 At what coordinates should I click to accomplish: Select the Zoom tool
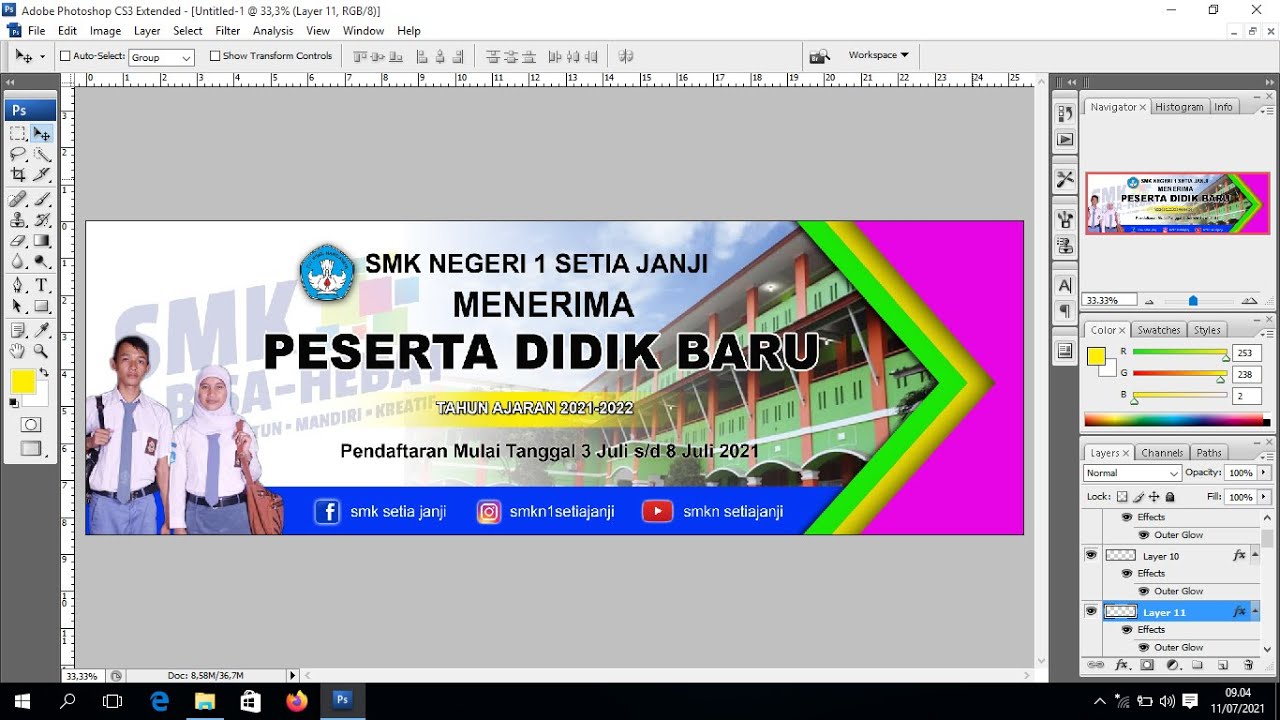42,351
